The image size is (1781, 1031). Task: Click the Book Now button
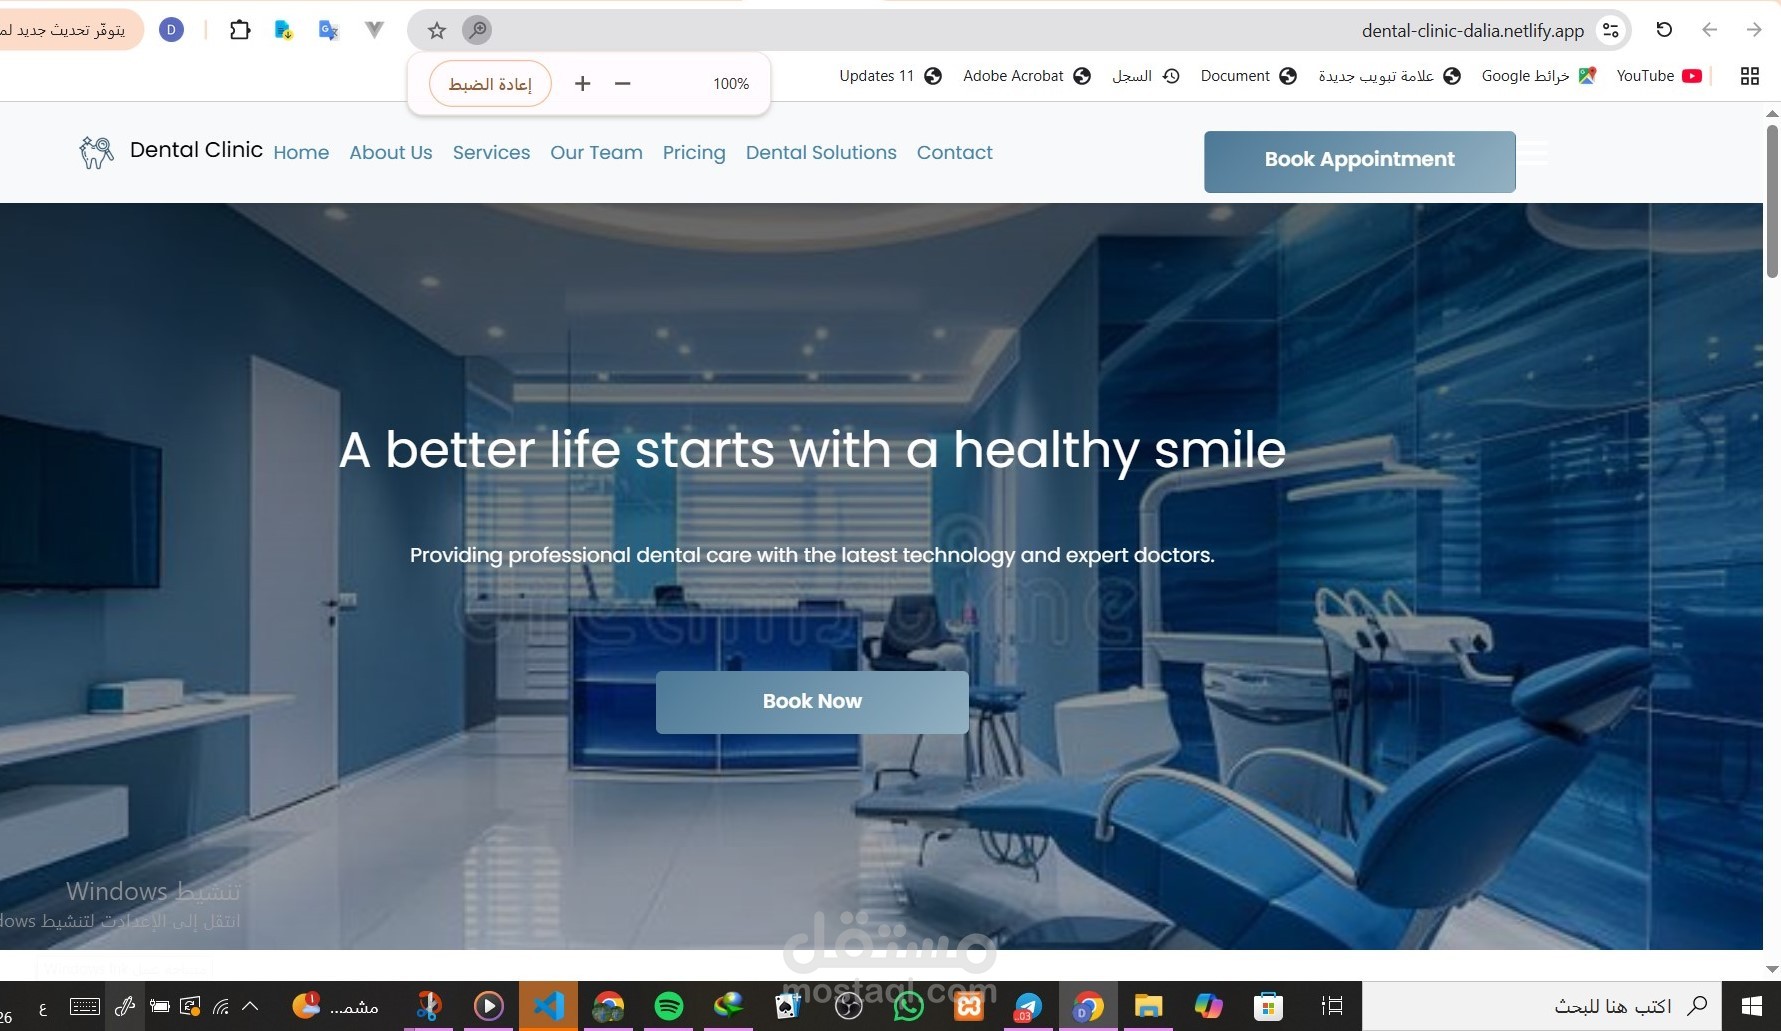pos(811,701)
